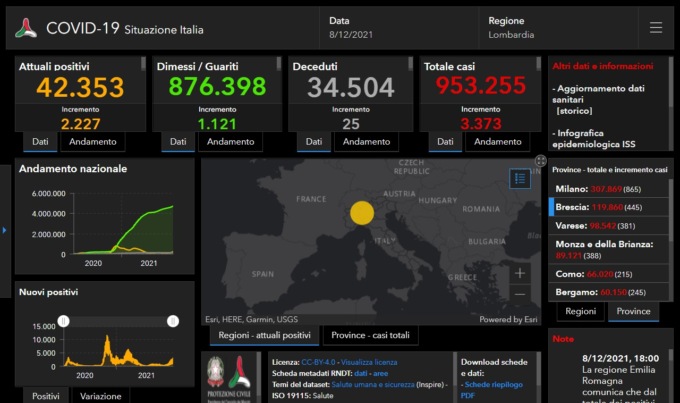Click the yellow Lombardia circle on map

tap(362, 212)
